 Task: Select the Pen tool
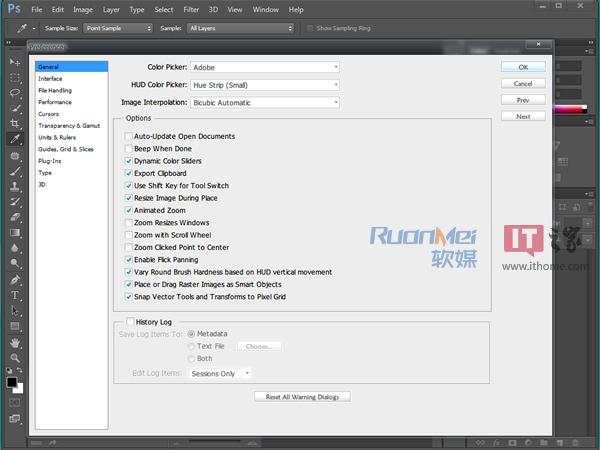point(15,280)
